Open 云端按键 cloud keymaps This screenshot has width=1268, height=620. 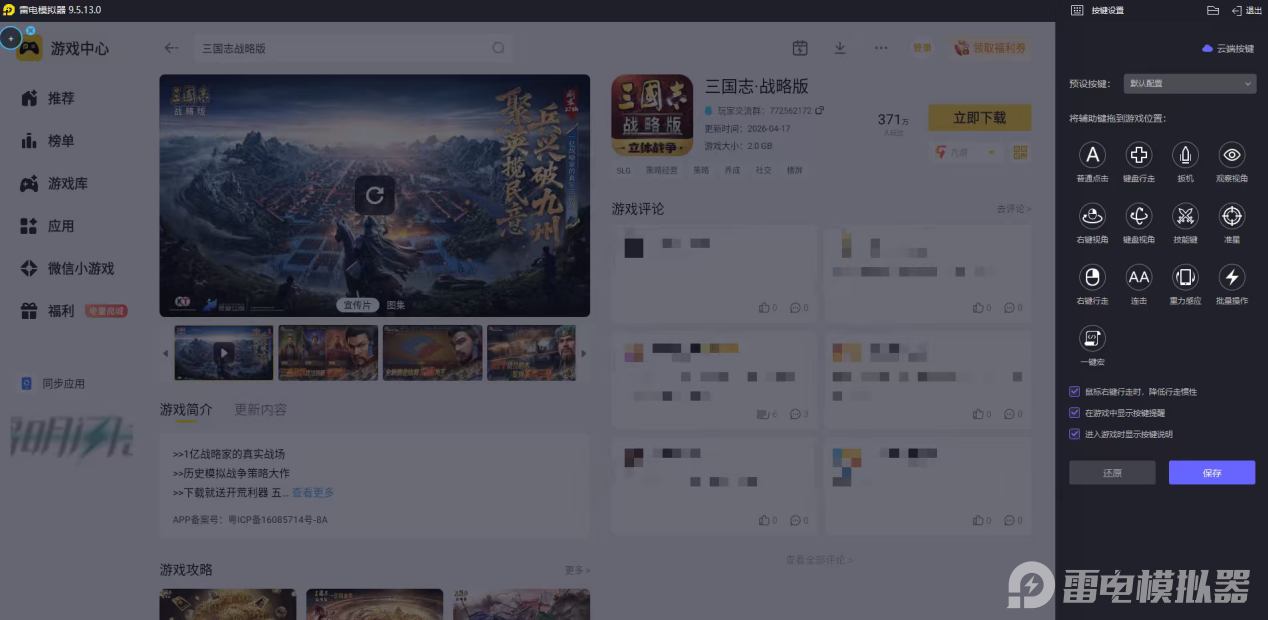pyautogui.click(x=1228, y=48)
